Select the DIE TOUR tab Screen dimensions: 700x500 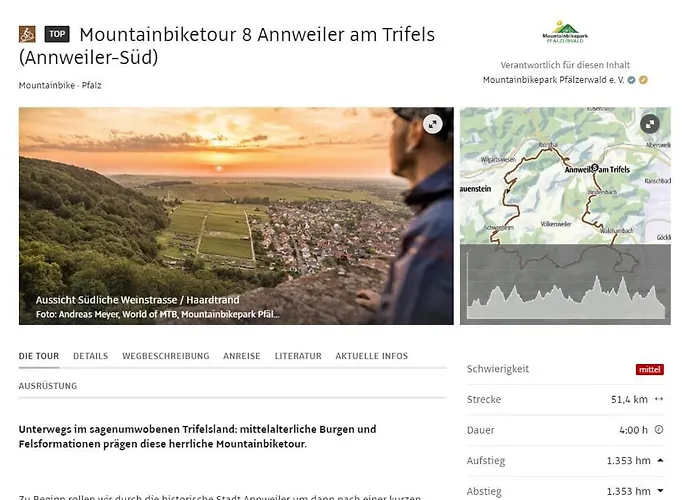[x=39, y=356]
